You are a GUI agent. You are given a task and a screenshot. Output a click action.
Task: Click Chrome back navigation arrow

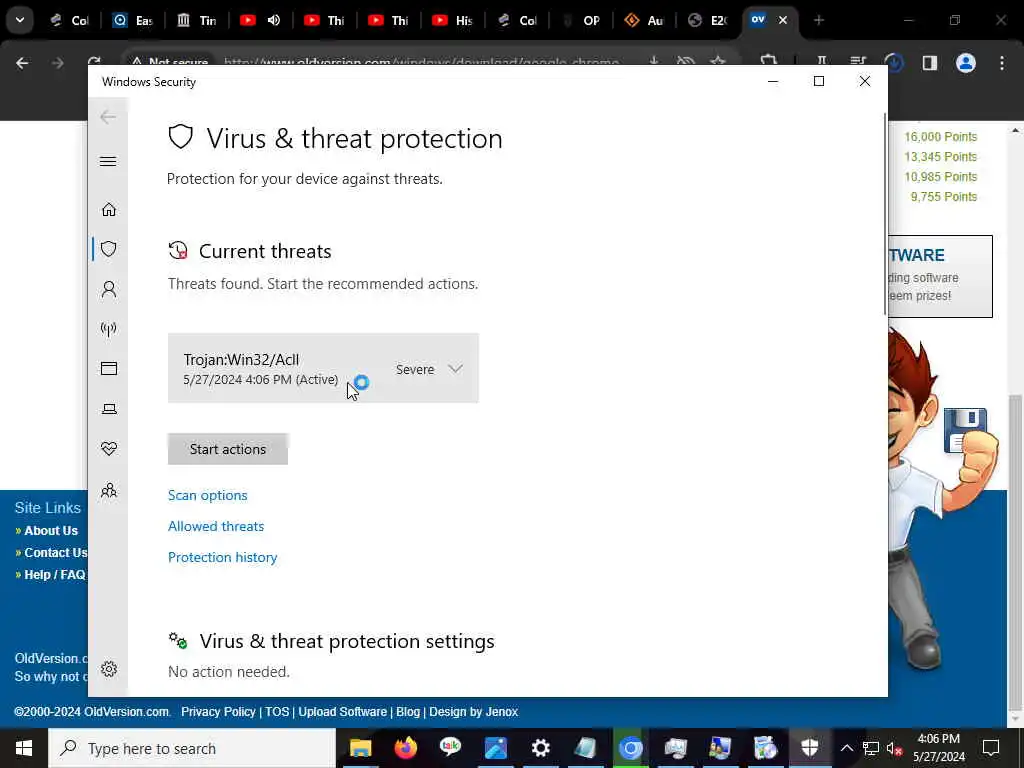click(22, 63)
